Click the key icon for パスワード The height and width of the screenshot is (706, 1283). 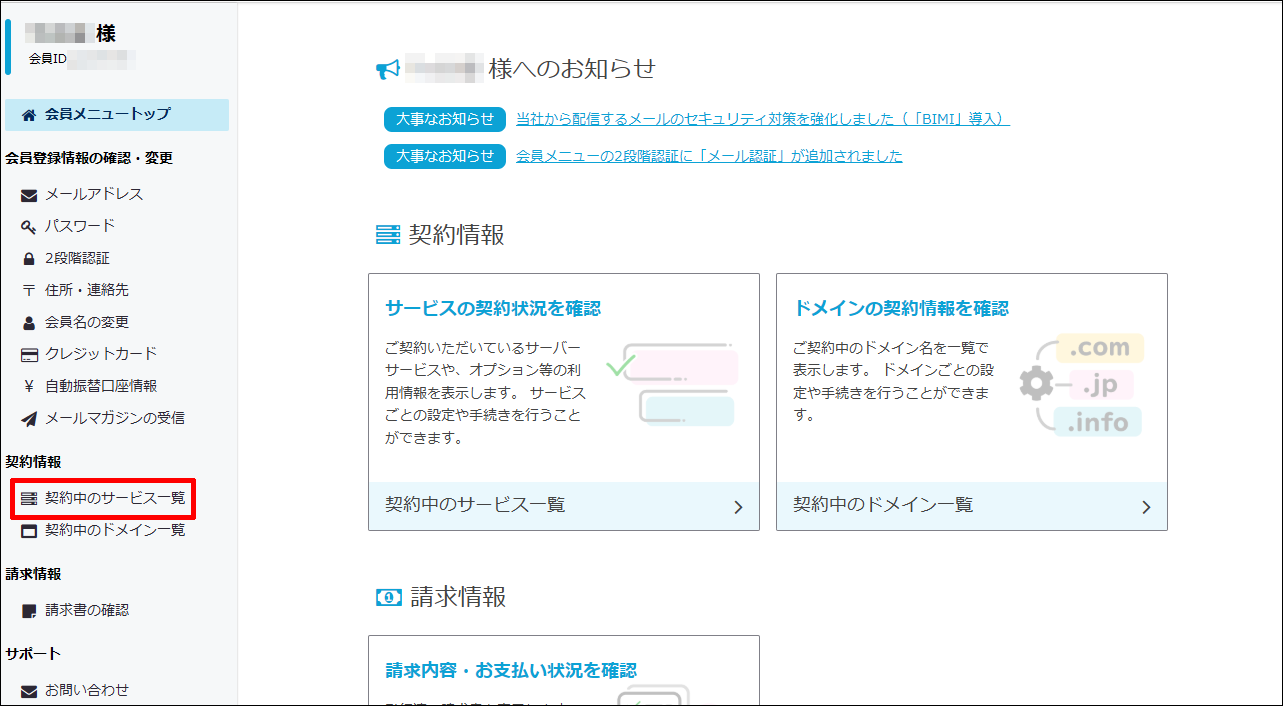(29, 227)
